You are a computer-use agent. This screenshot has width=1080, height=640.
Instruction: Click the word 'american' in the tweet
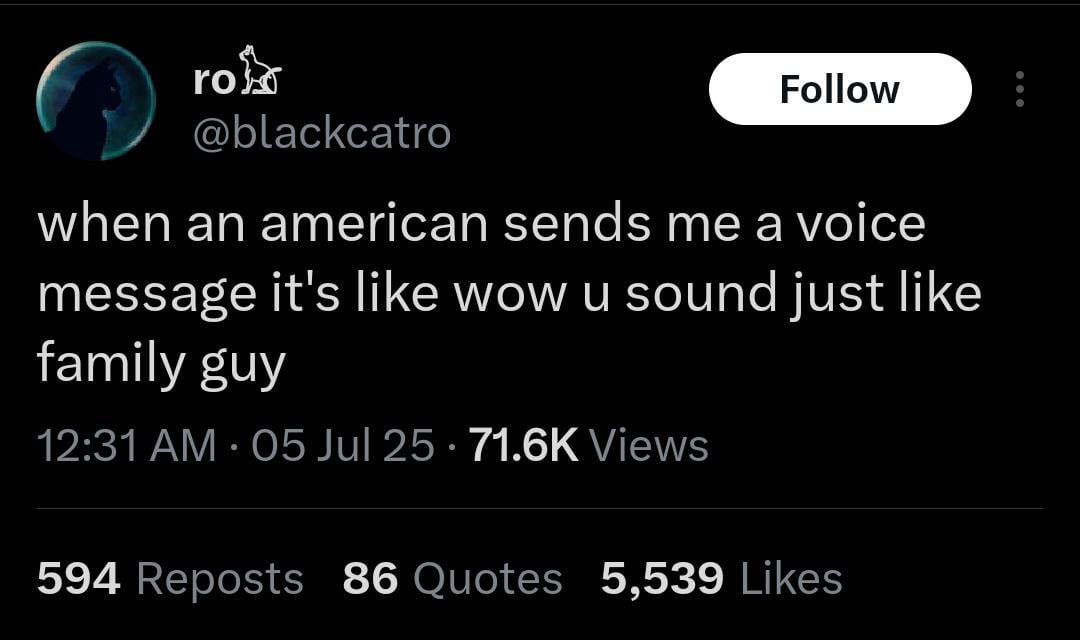[374, 224]
